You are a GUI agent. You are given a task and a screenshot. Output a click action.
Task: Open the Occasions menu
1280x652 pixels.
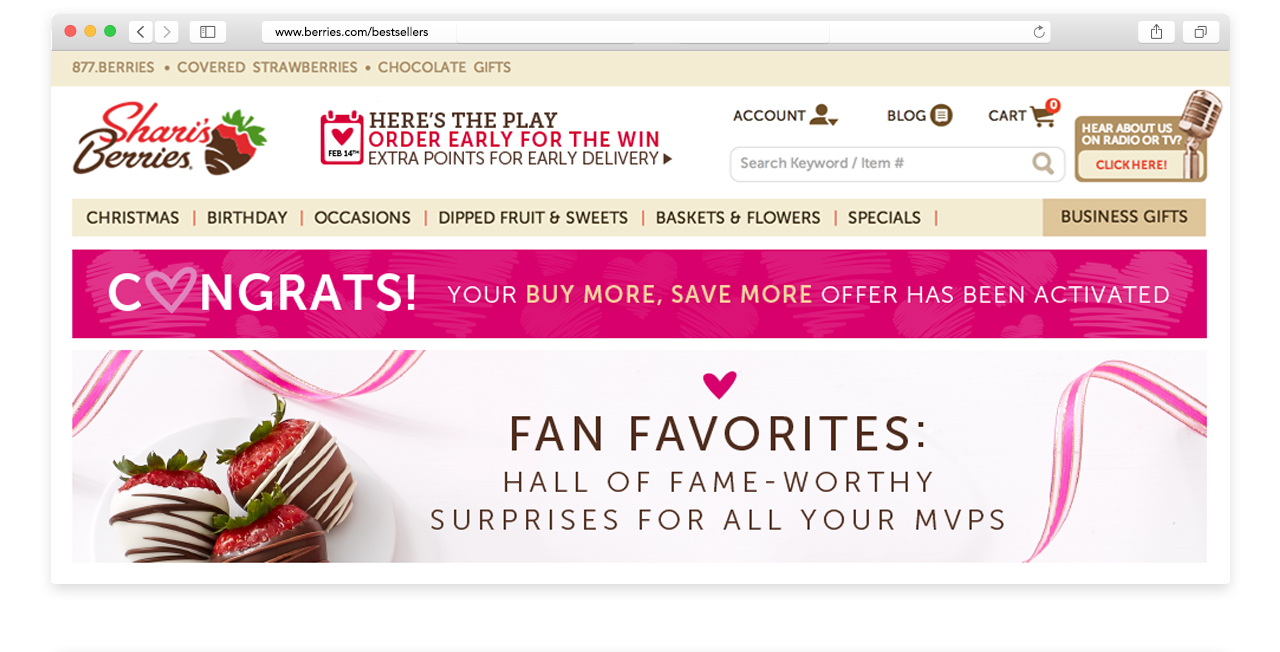pyautogui.click(x=362, y=217)
